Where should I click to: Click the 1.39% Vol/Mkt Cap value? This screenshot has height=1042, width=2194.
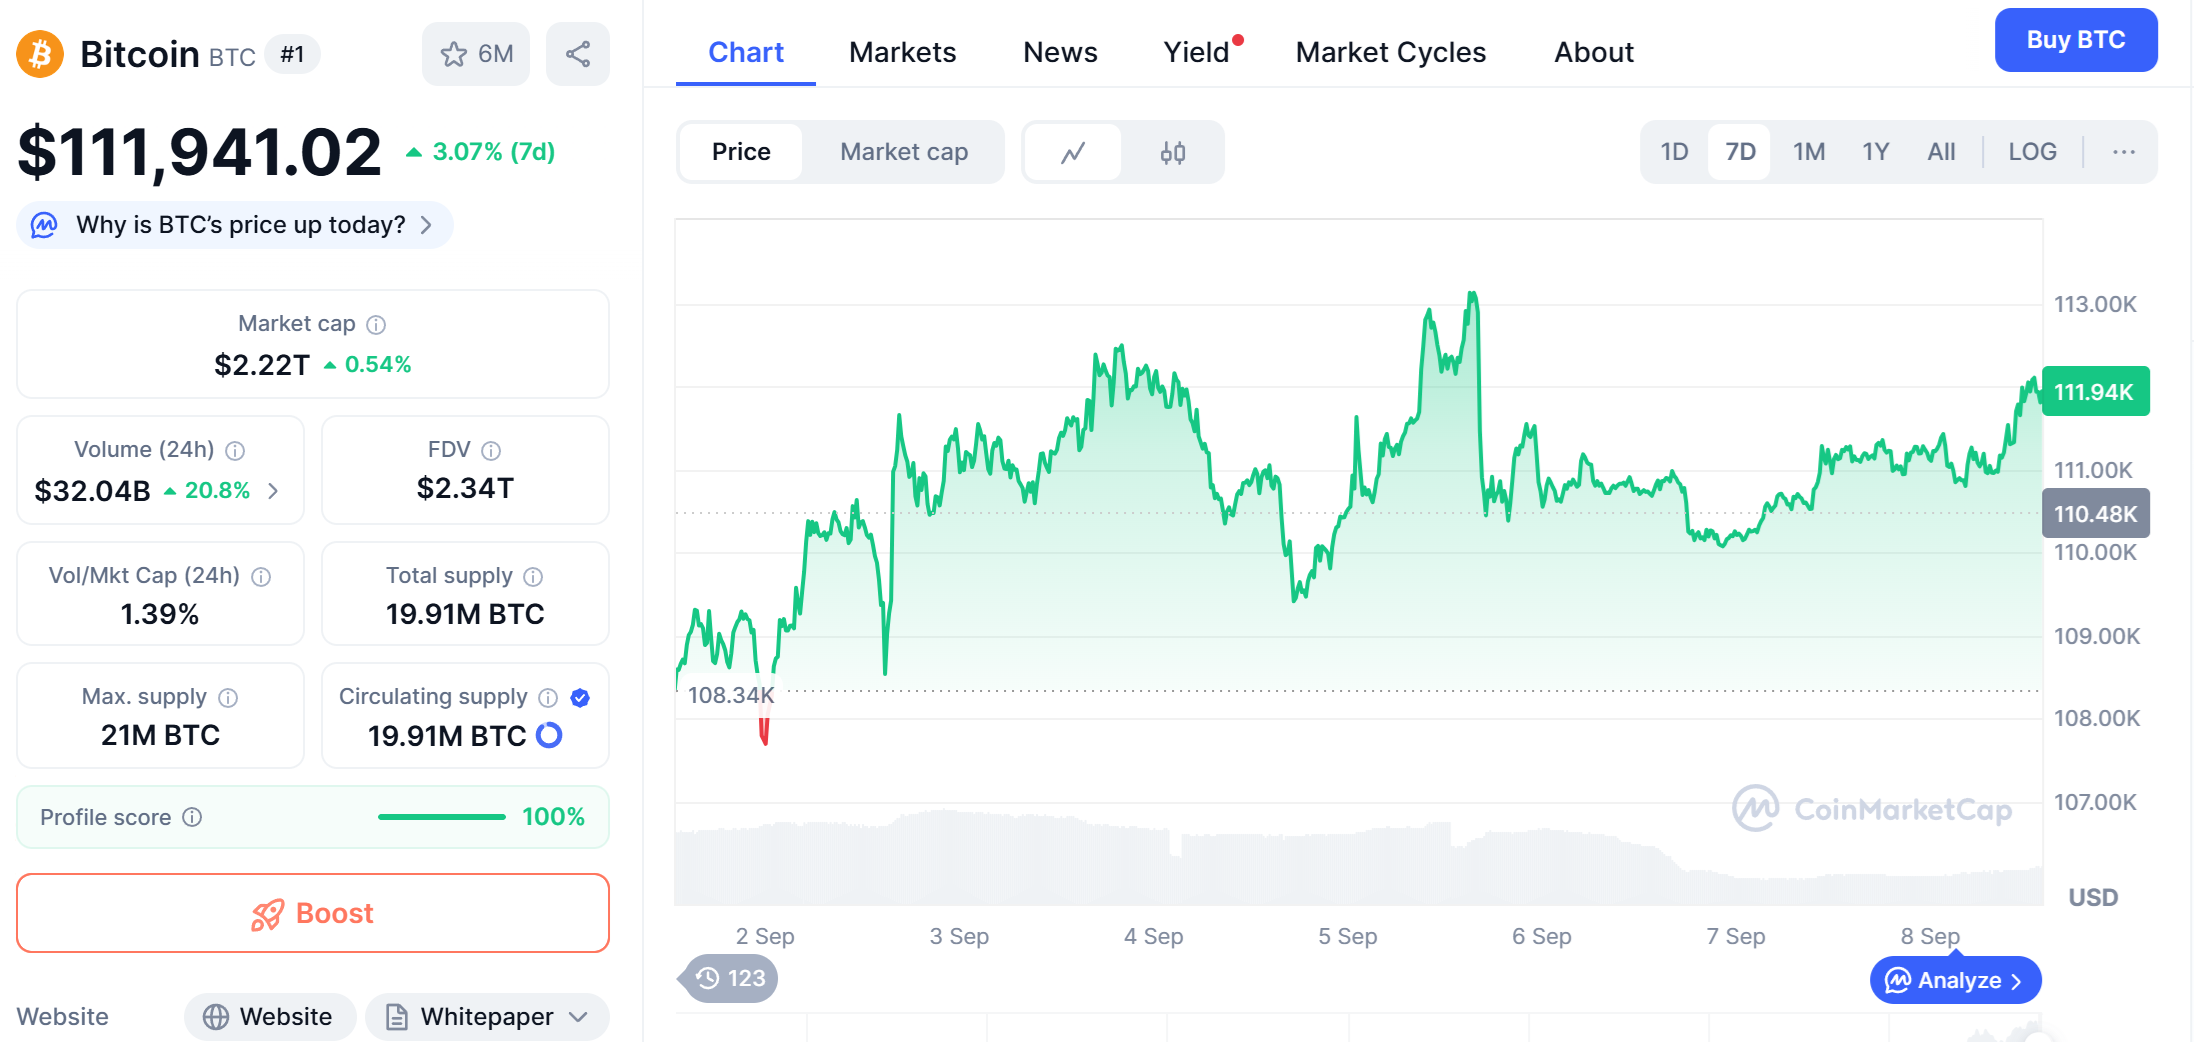pos(160,614)
